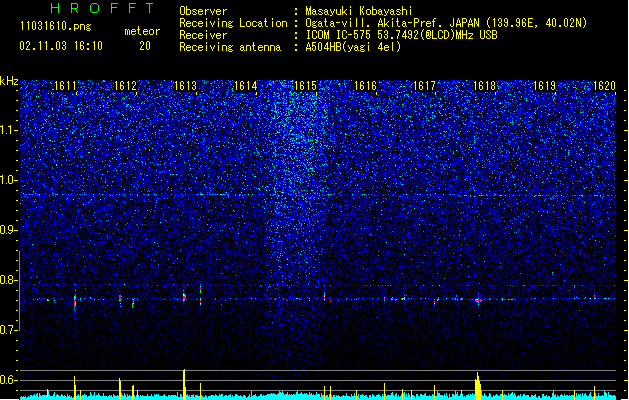629x400 pixels.
Task: Click the 1620 time marker
Action: click(604, 86)
